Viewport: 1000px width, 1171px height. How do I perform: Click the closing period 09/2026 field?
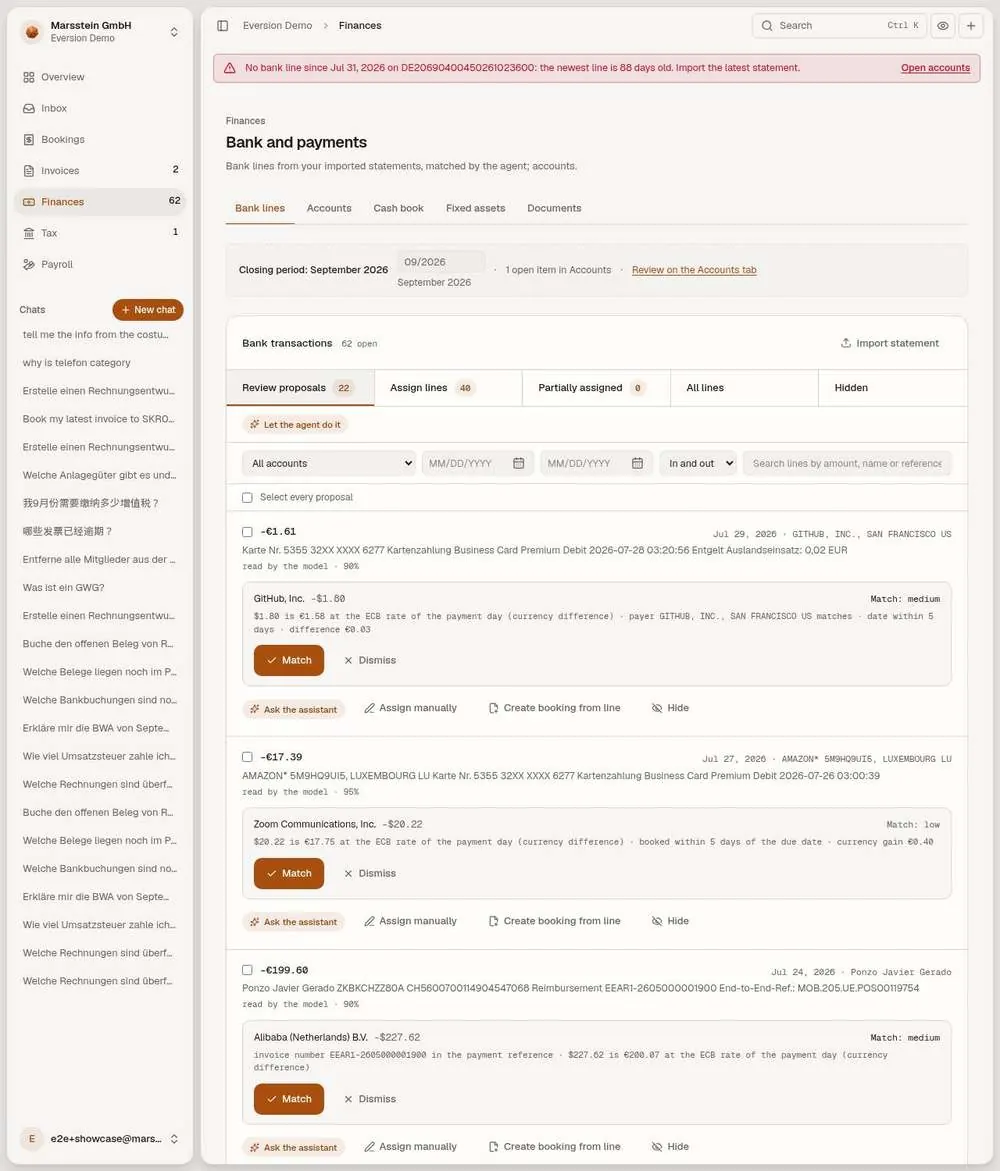click(441, 262)
